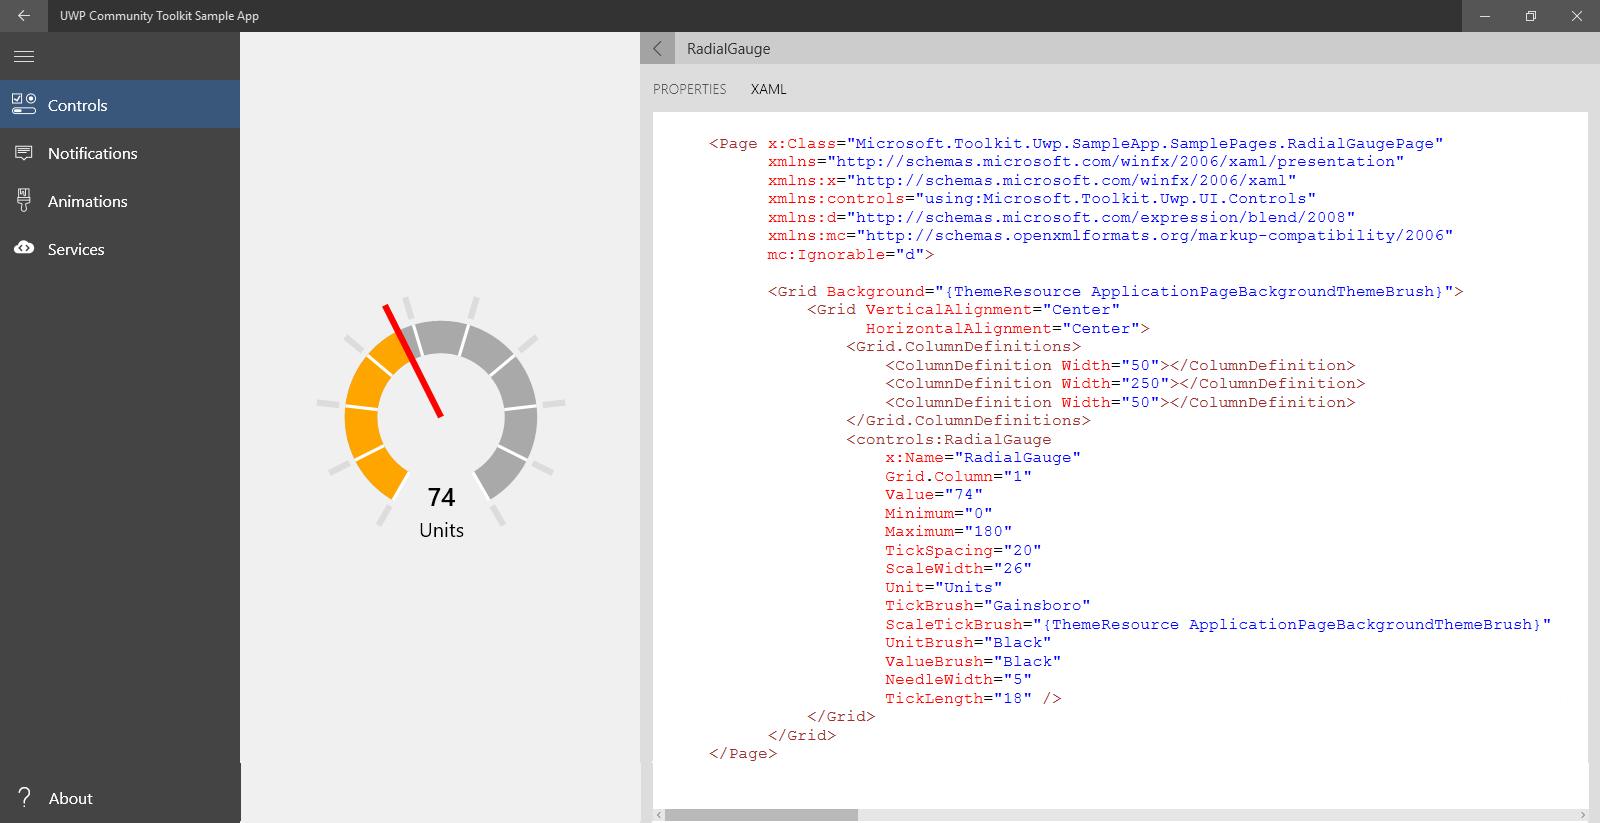The image size is (1600, 823).
Task: Click the NeedleWidth="5" line
Action: [958, 679]
